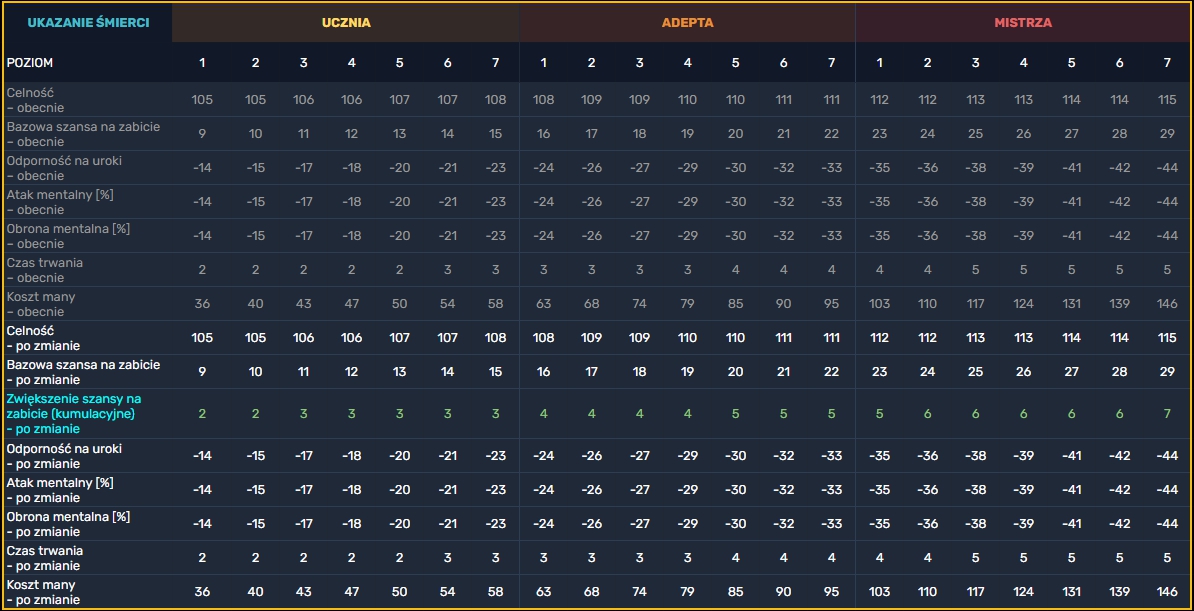
Task: Click 'Bazowa szansa na zabicie – obecnie' label
Action: (83, 133)
